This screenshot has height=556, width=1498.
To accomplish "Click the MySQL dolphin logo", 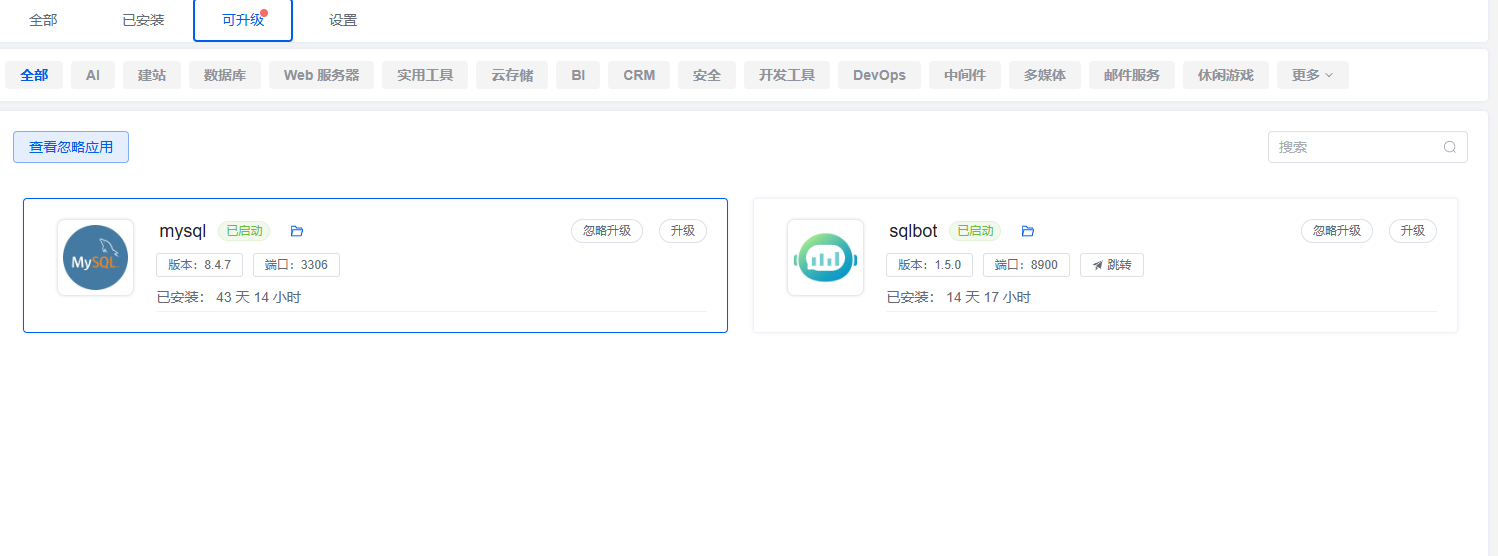I will point(95,258).
